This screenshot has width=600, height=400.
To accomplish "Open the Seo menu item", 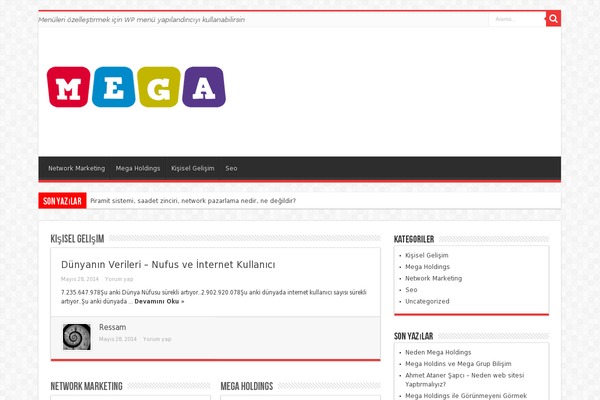I will coord(231,168).
